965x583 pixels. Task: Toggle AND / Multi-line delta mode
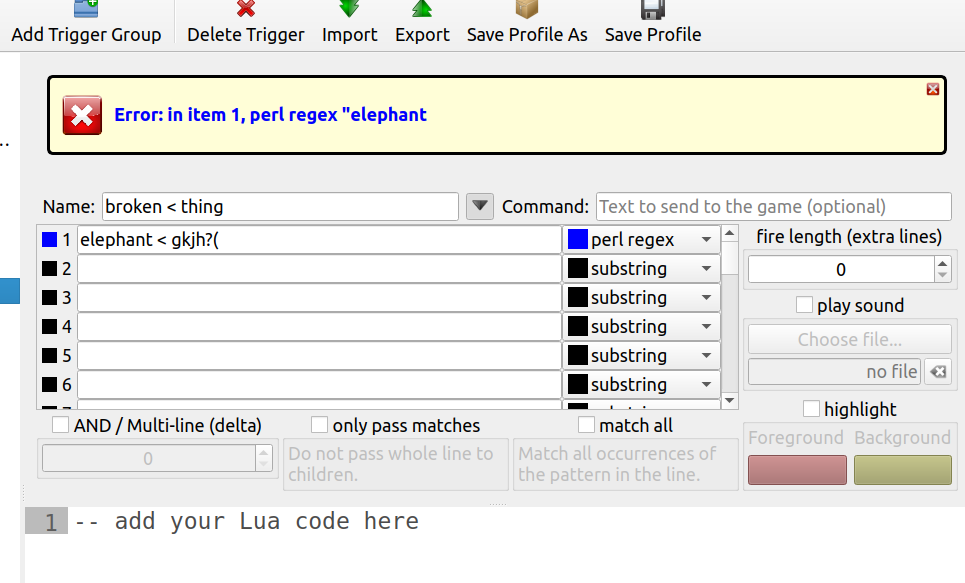coord(58,425)
